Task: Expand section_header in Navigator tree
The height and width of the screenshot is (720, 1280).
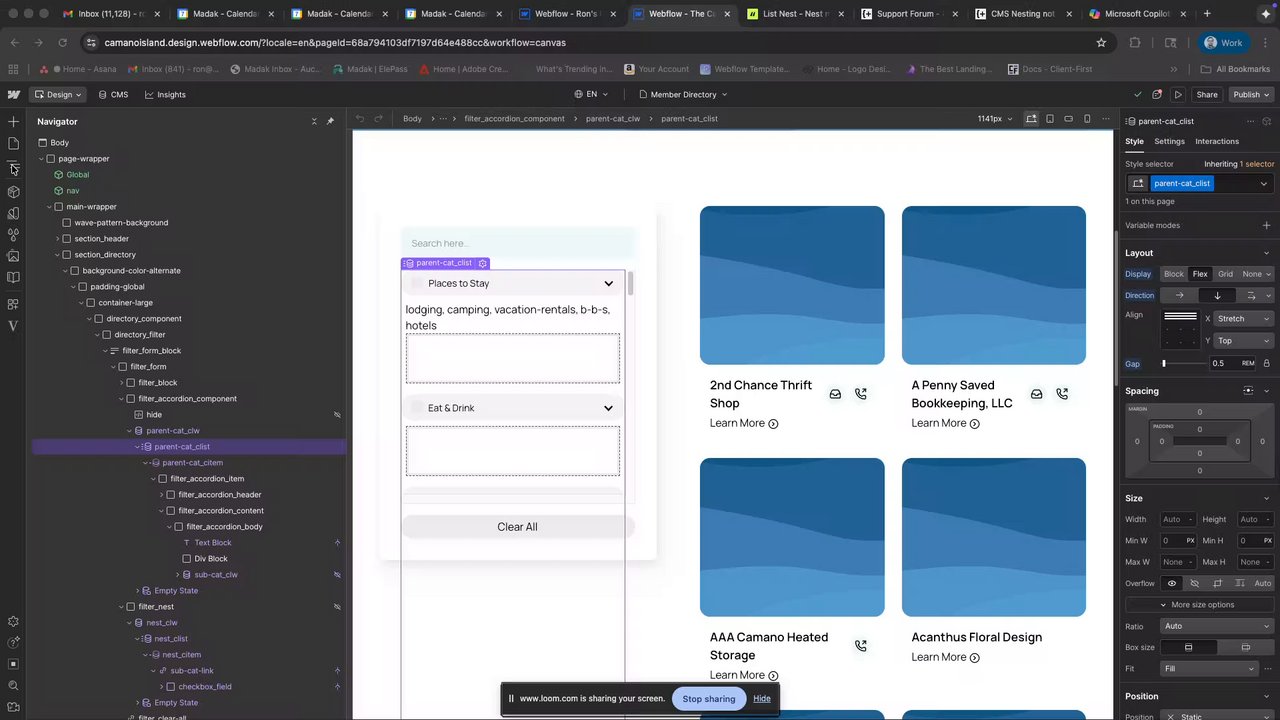Action: [57, 239]
